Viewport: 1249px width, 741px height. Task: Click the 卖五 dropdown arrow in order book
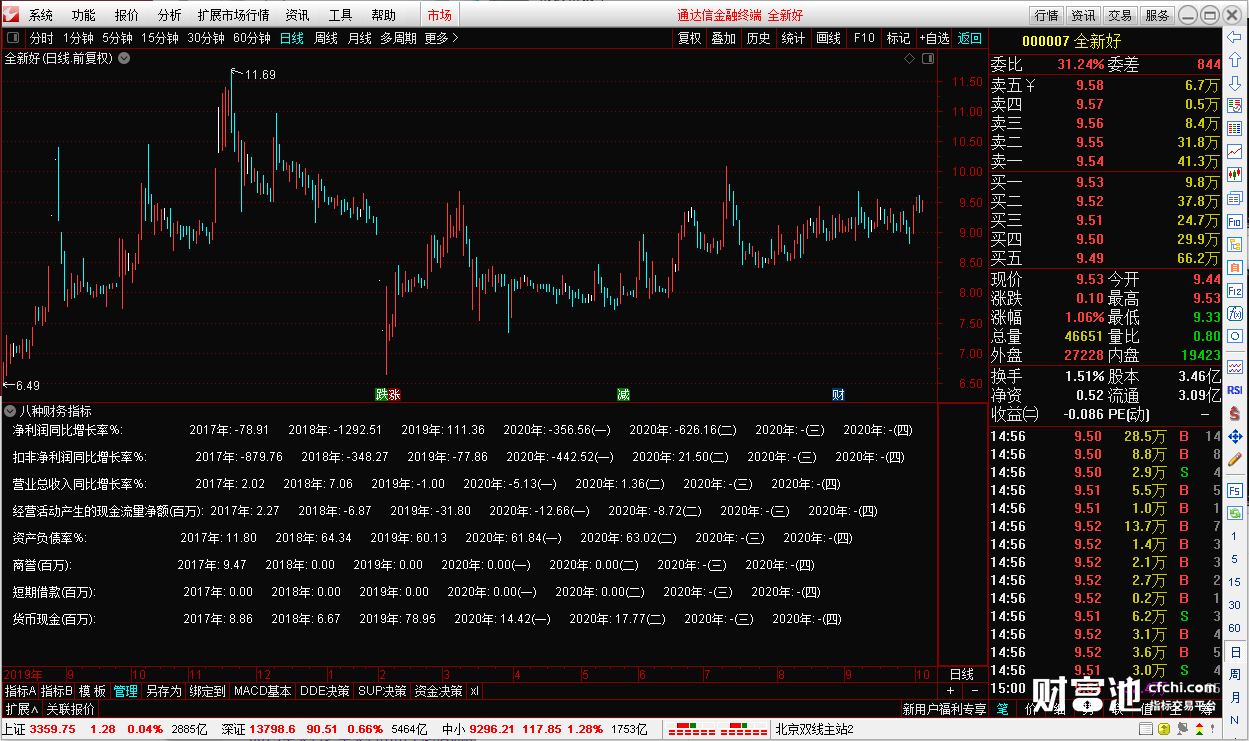click(x=1031, y=86)
